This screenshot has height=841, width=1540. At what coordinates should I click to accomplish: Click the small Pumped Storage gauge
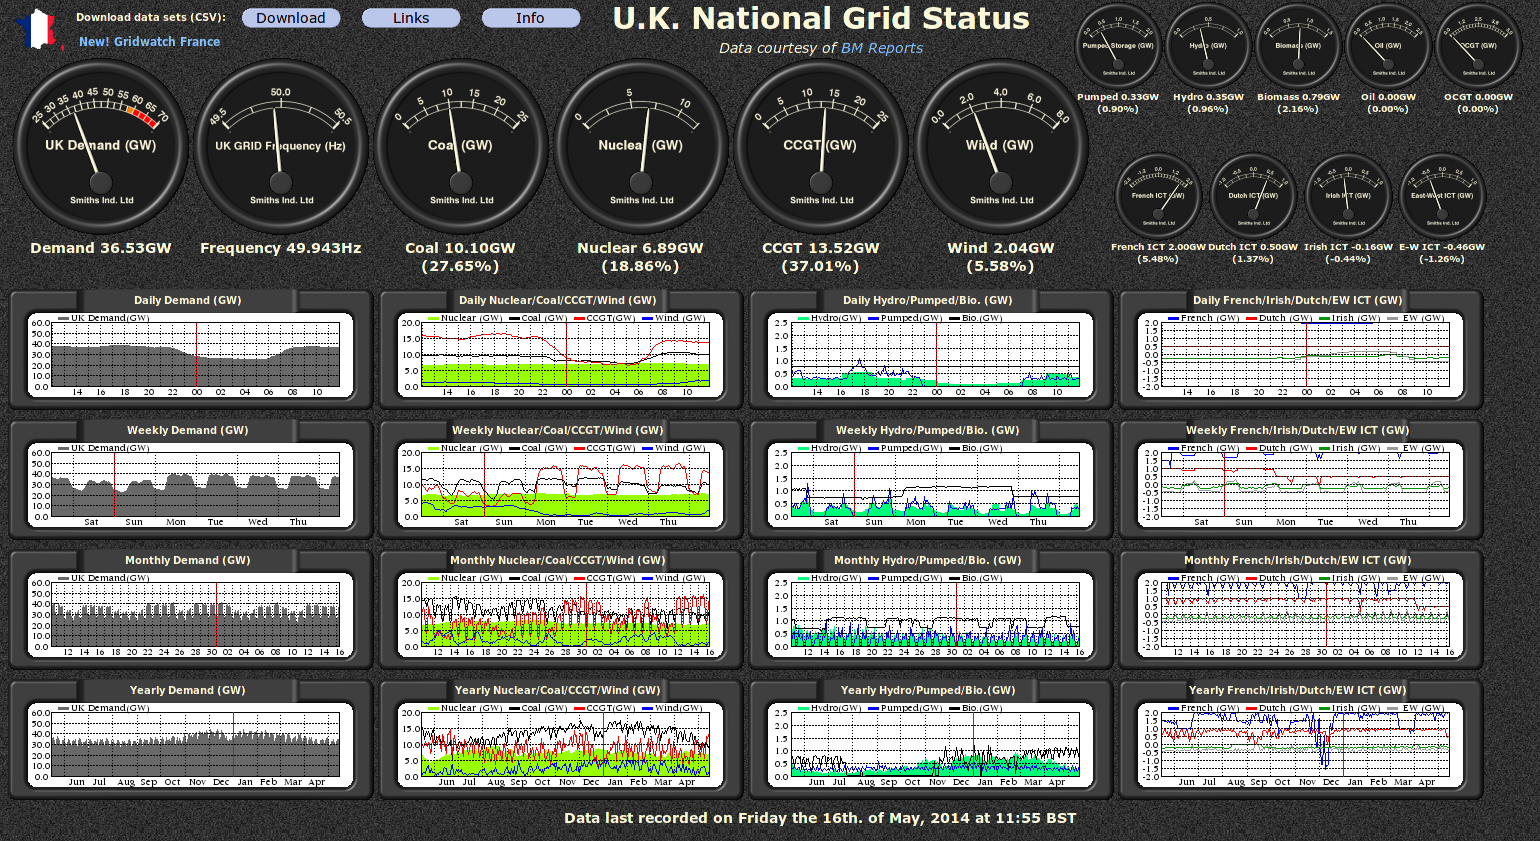pos(1118,46)
